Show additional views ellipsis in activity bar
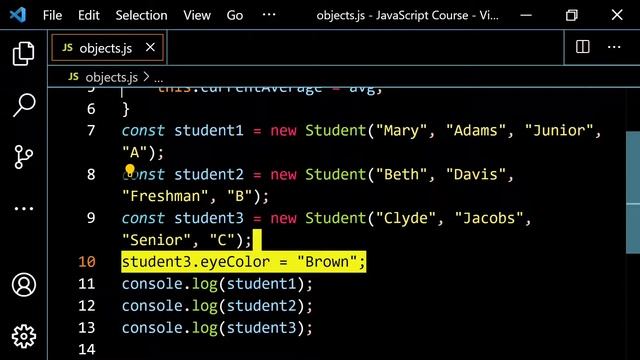 point(24,209)
